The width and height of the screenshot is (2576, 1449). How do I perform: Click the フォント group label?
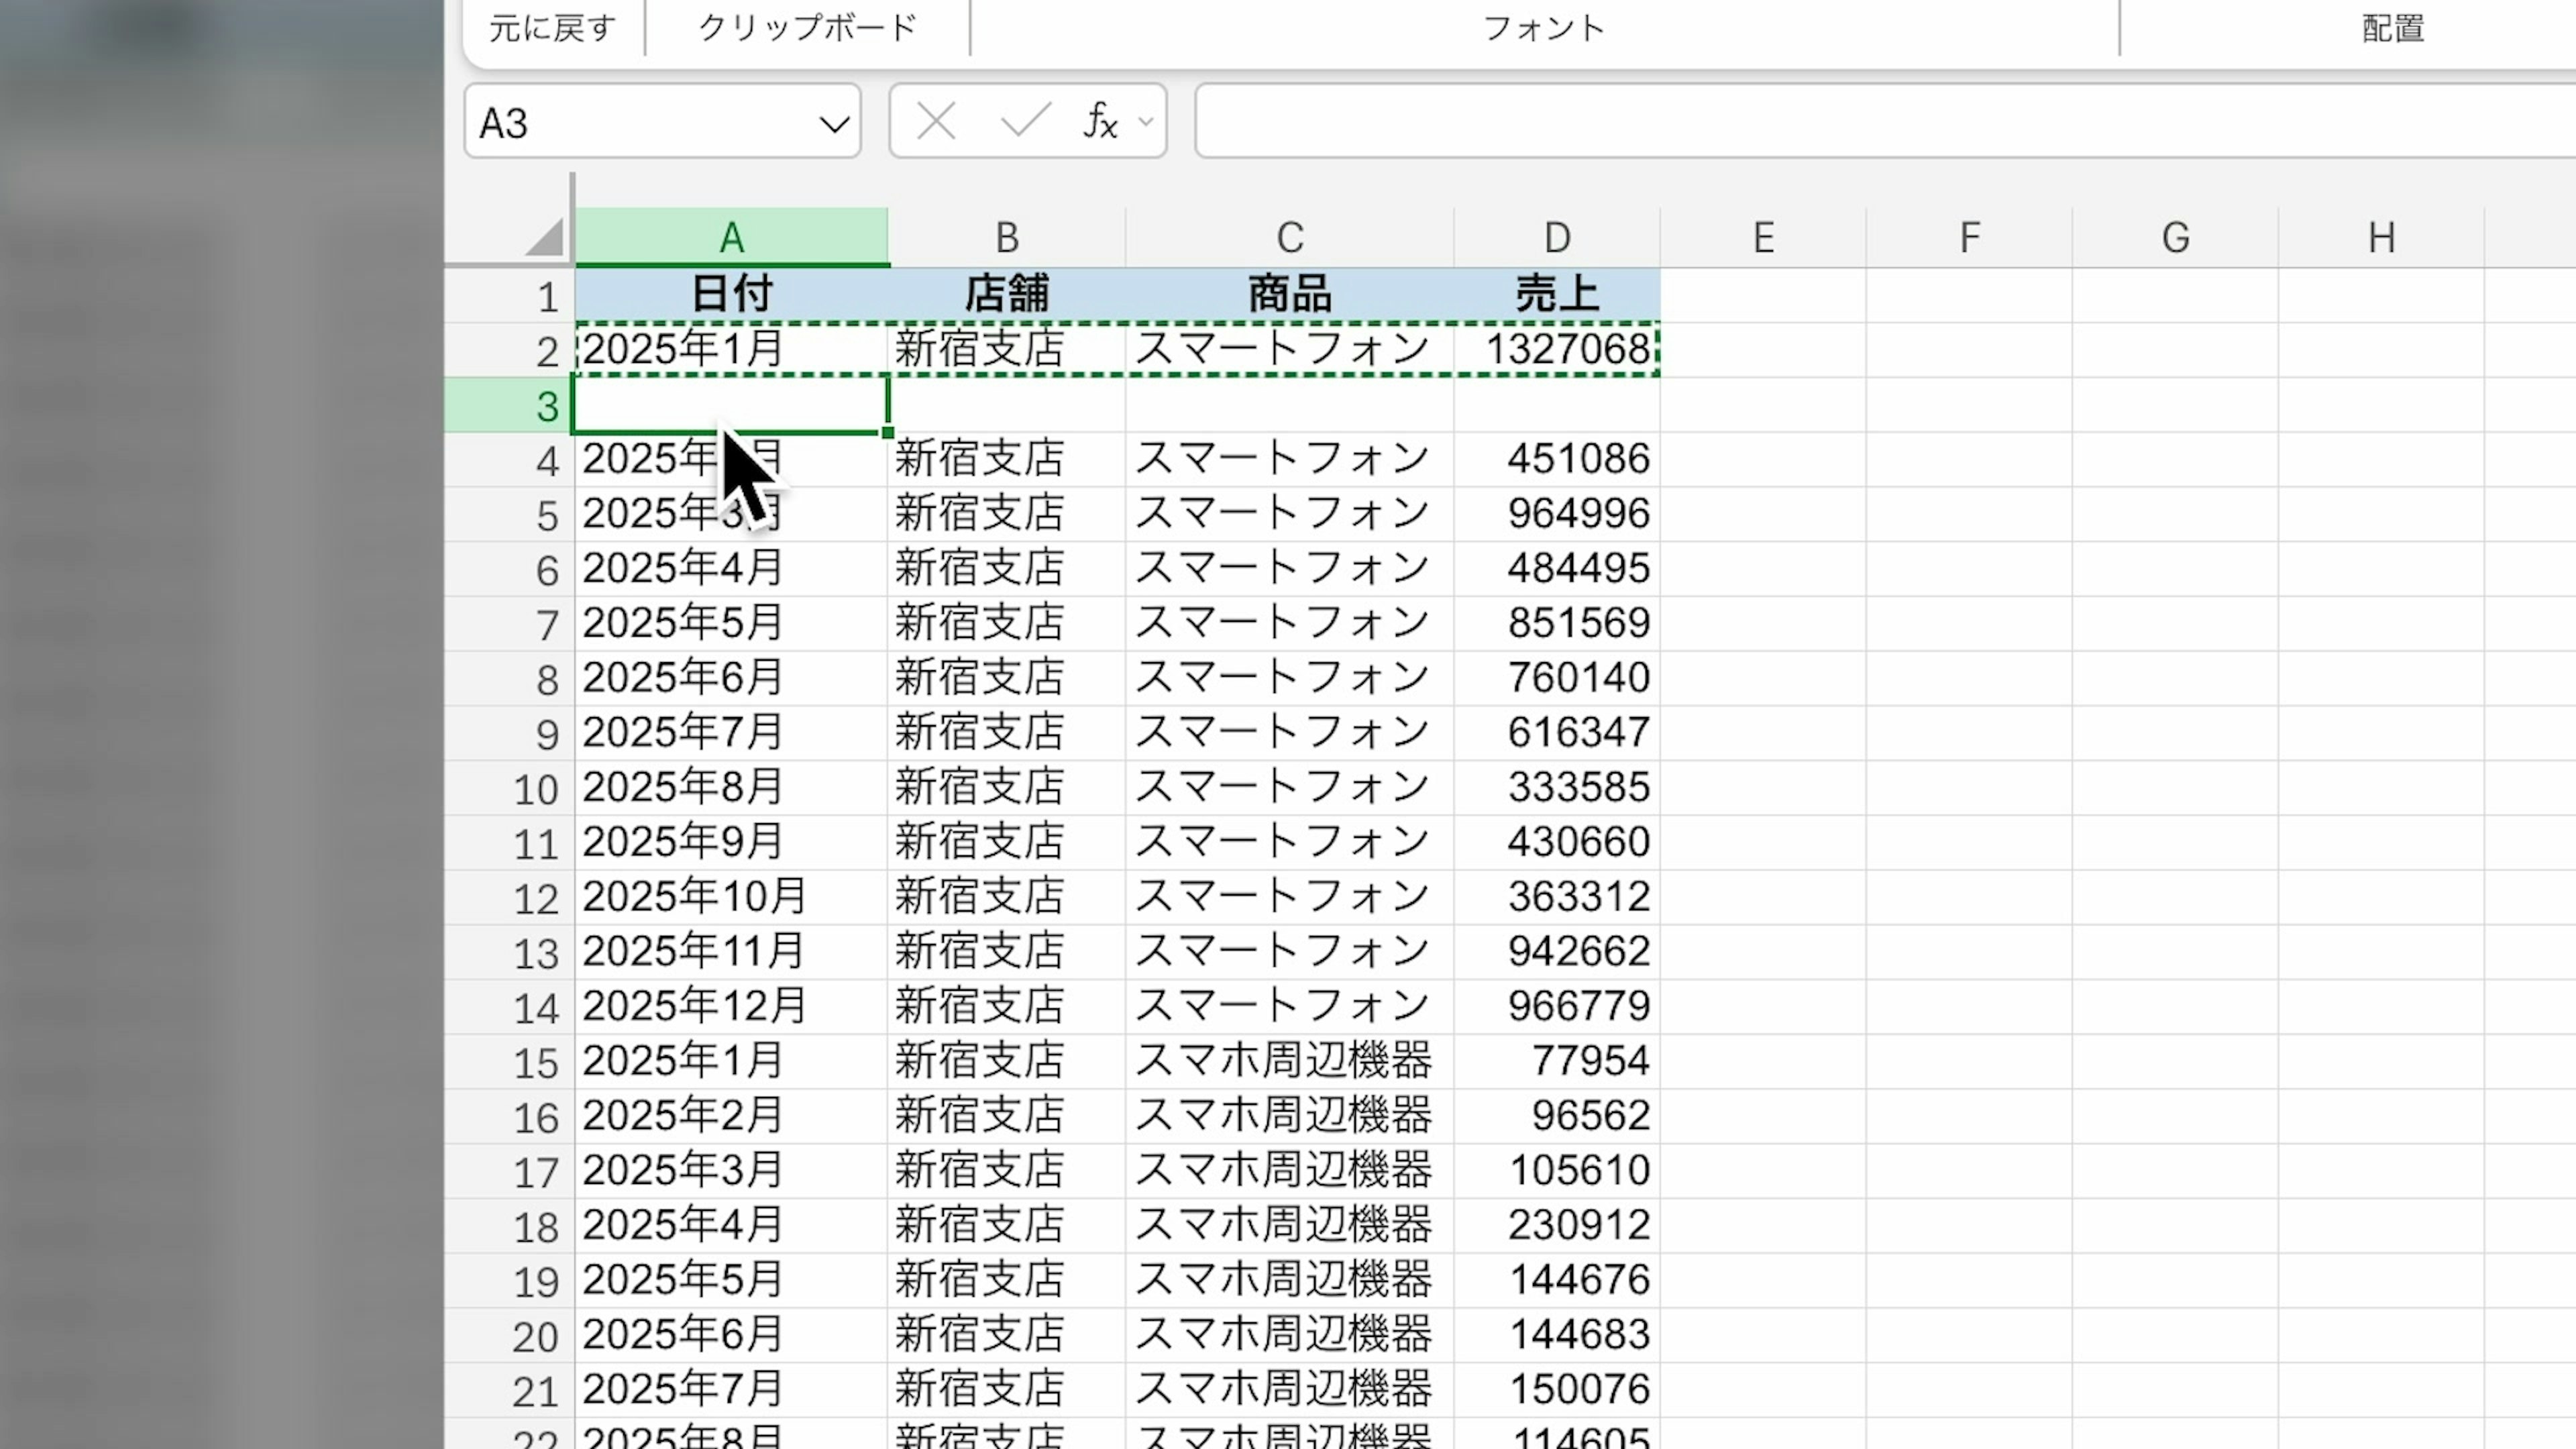[x=1543, y=28]
